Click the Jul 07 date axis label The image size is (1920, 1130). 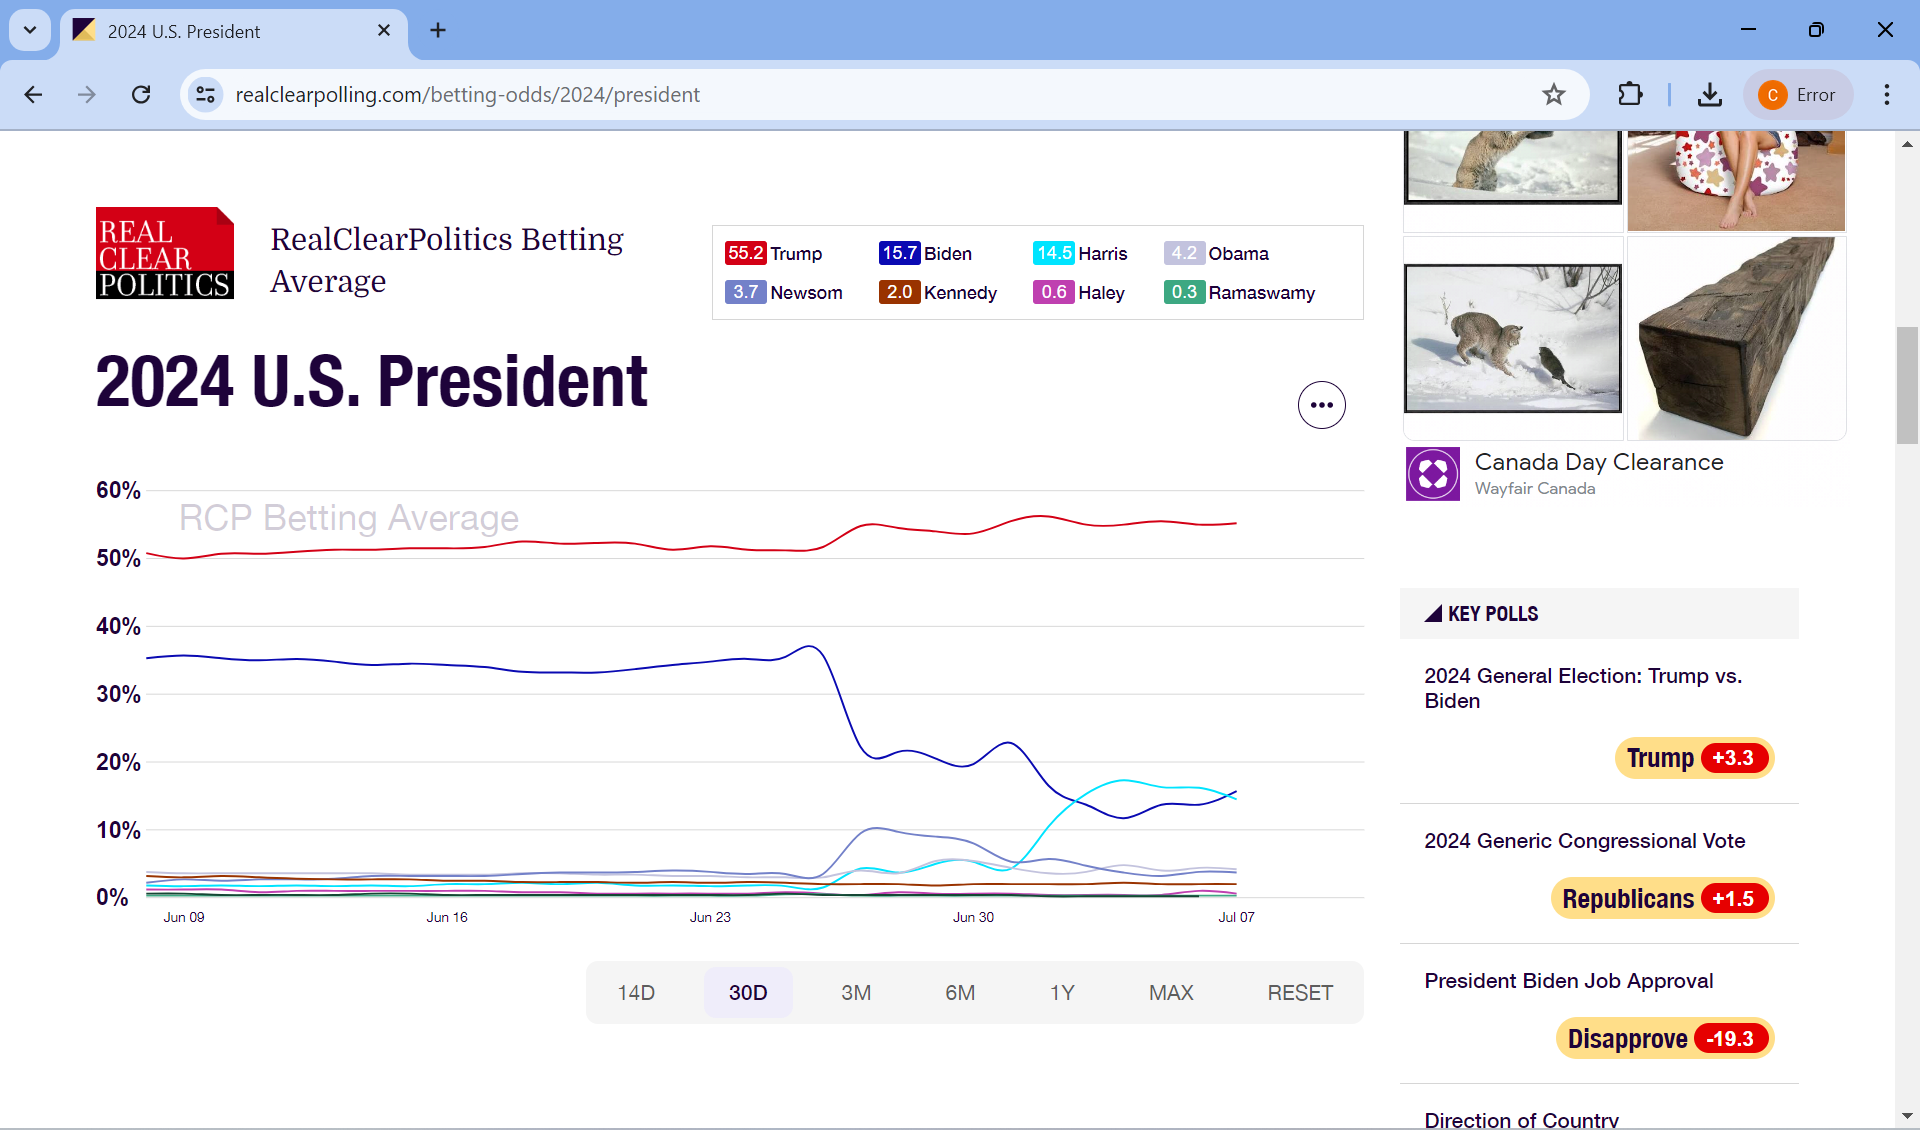[1236, 917]
